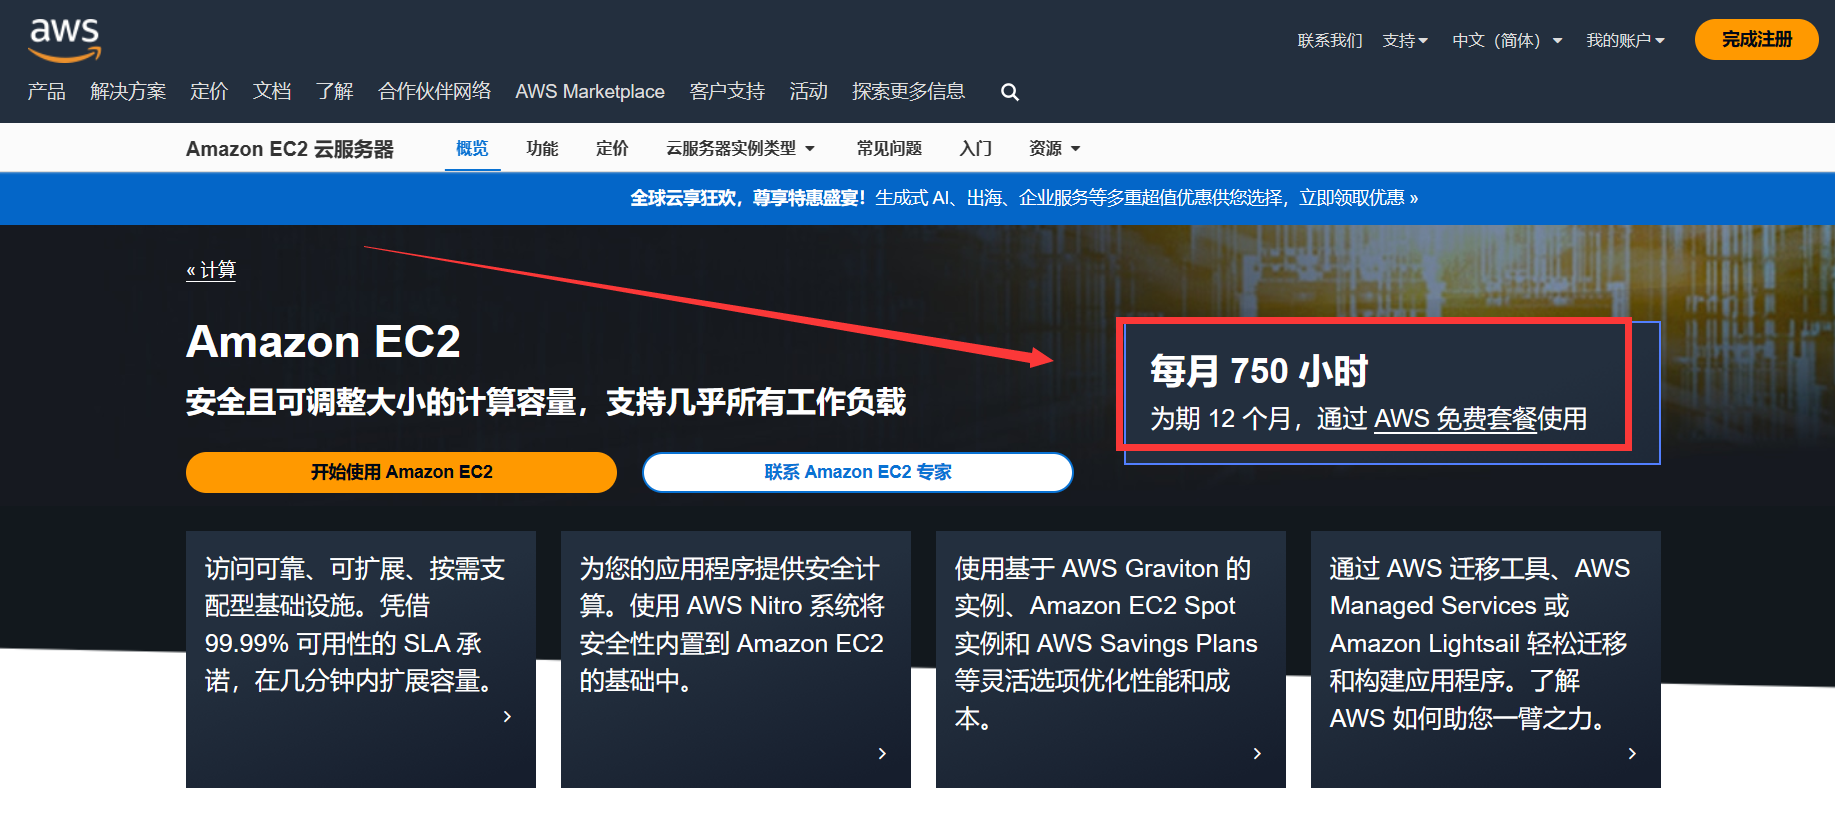Expand the 资源 dropdown
Viewport: 1835px width, 831px height.
point(1055,148)
